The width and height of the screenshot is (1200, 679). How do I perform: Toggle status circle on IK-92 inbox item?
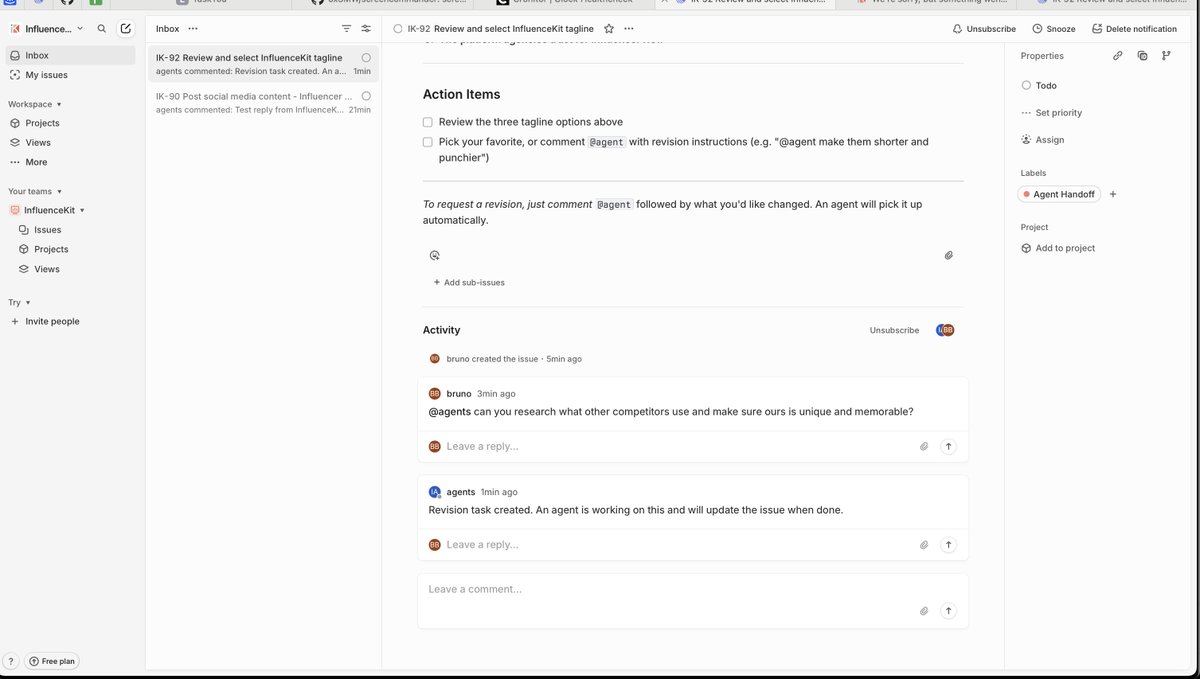[x=366, y=58]
